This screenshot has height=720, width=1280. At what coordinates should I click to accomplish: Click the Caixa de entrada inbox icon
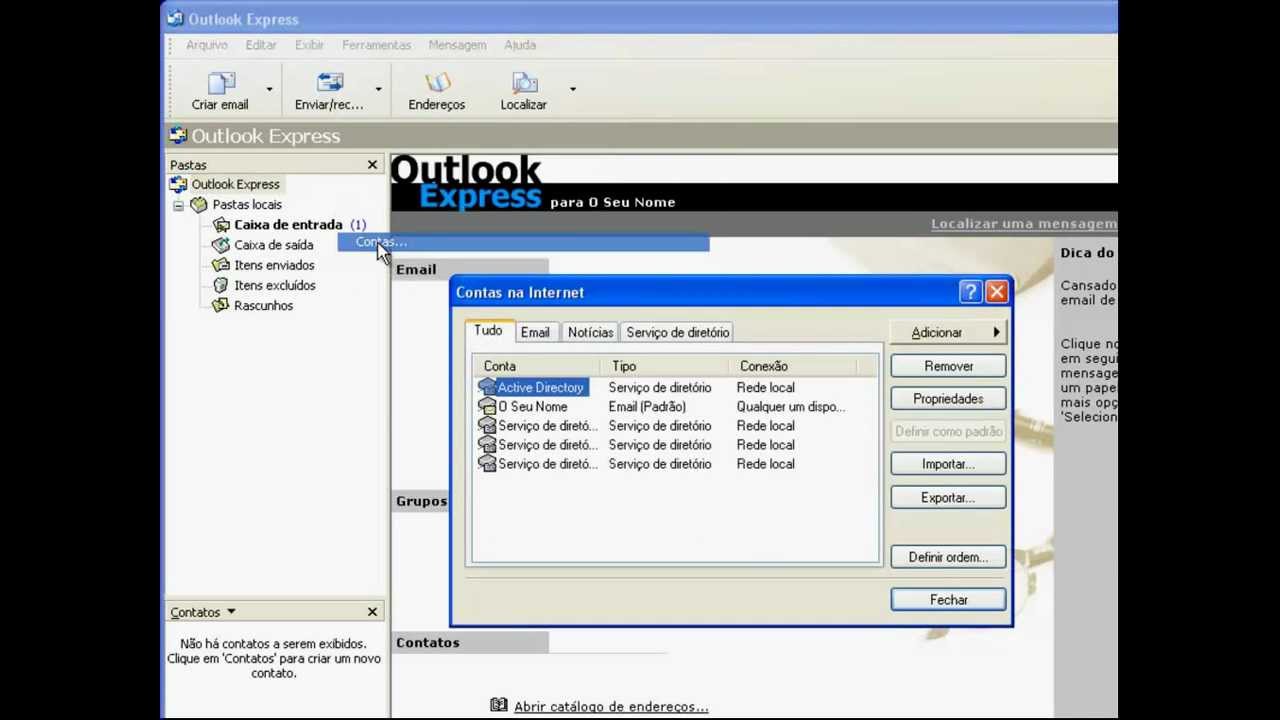(x=221, y=225)
